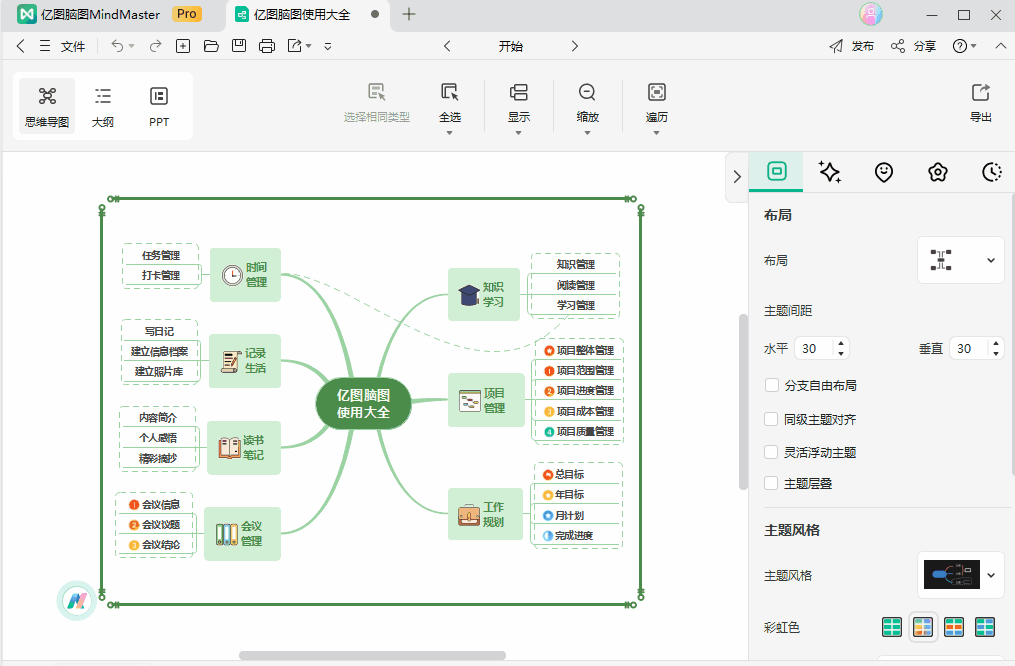Switch to PPT view mode

tap(159, 106)
